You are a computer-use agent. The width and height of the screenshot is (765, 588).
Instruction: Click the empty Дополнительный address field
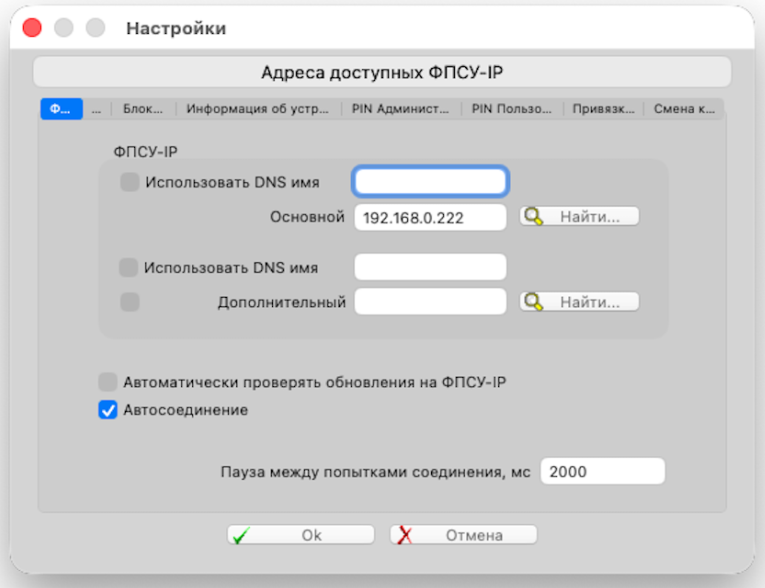click(430, 302)
